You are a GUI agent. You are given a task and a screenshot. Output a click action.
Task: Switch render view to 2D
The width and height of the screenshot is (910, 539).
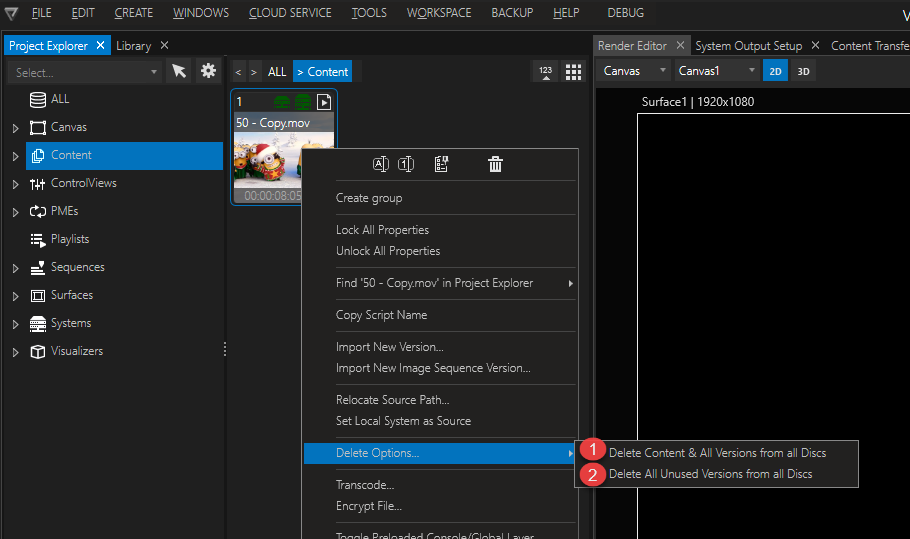click(775, 71)
